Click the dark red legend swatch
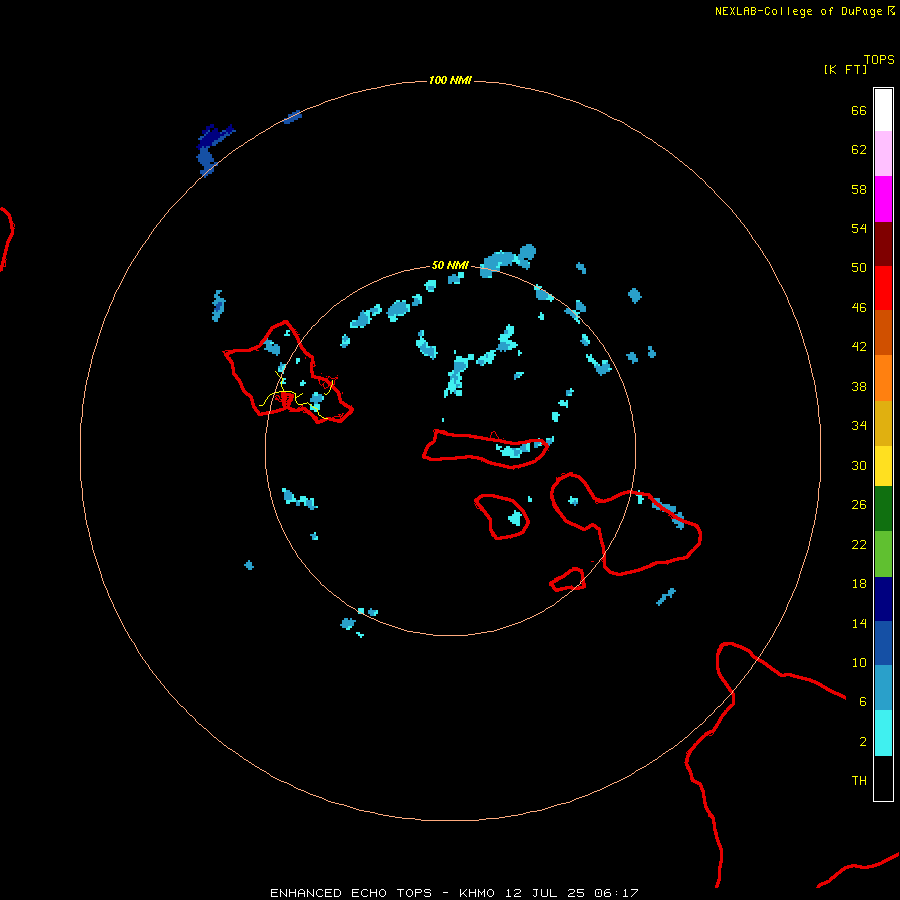 pyautogui.click(x=883, y=244)
